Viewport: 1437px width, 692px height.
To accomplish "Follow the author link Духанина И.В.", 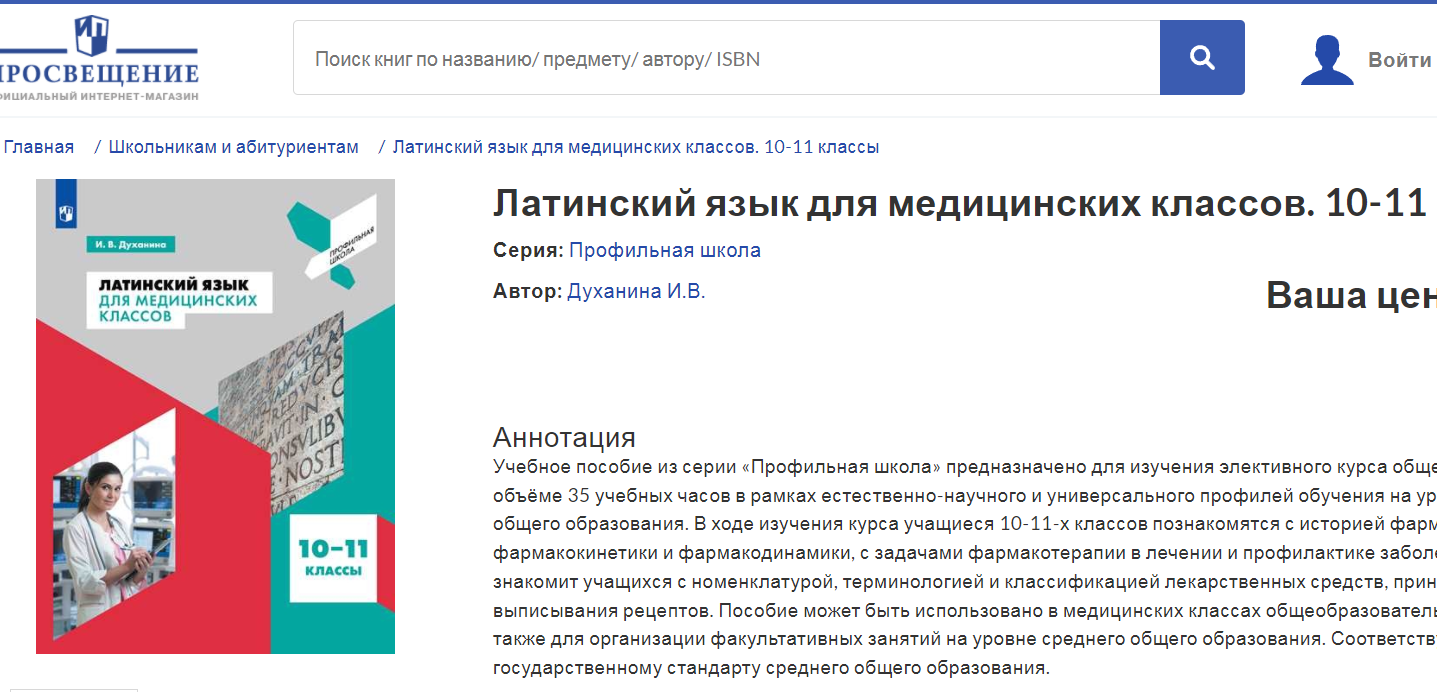I will pos(636,291).
